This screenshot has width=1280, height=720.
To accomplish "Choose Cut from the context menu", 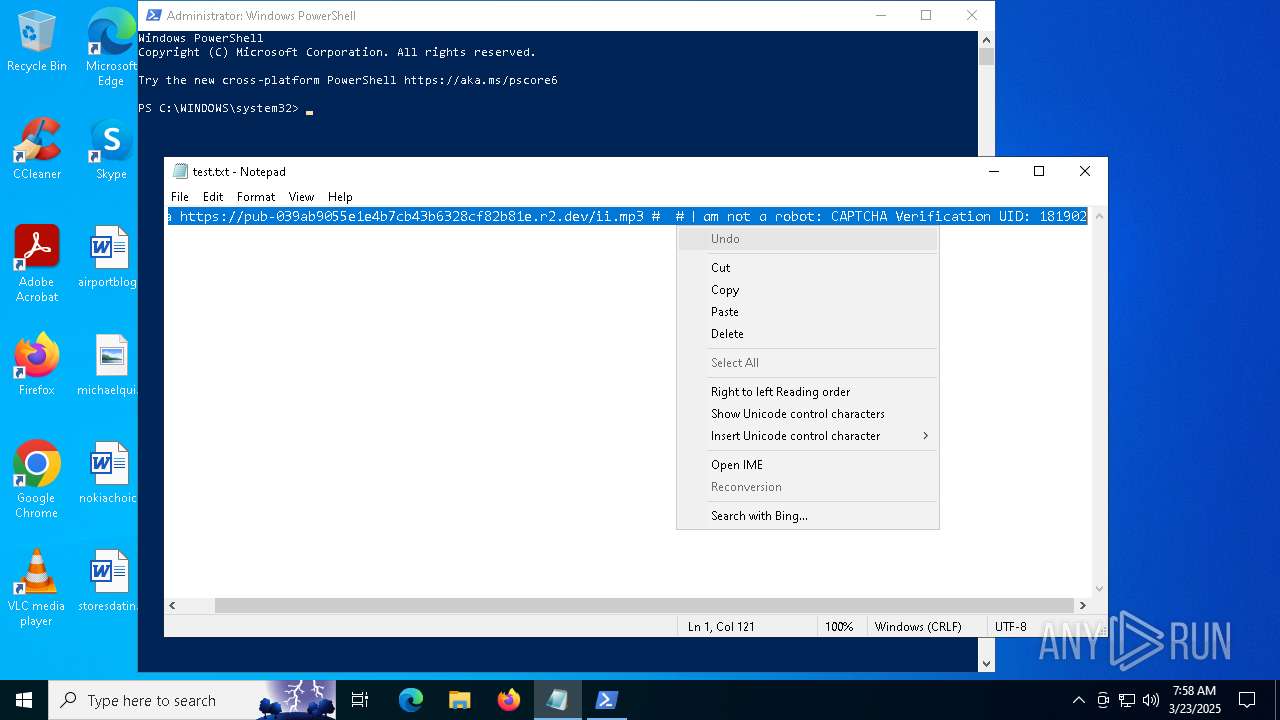I will pos(808,267).
